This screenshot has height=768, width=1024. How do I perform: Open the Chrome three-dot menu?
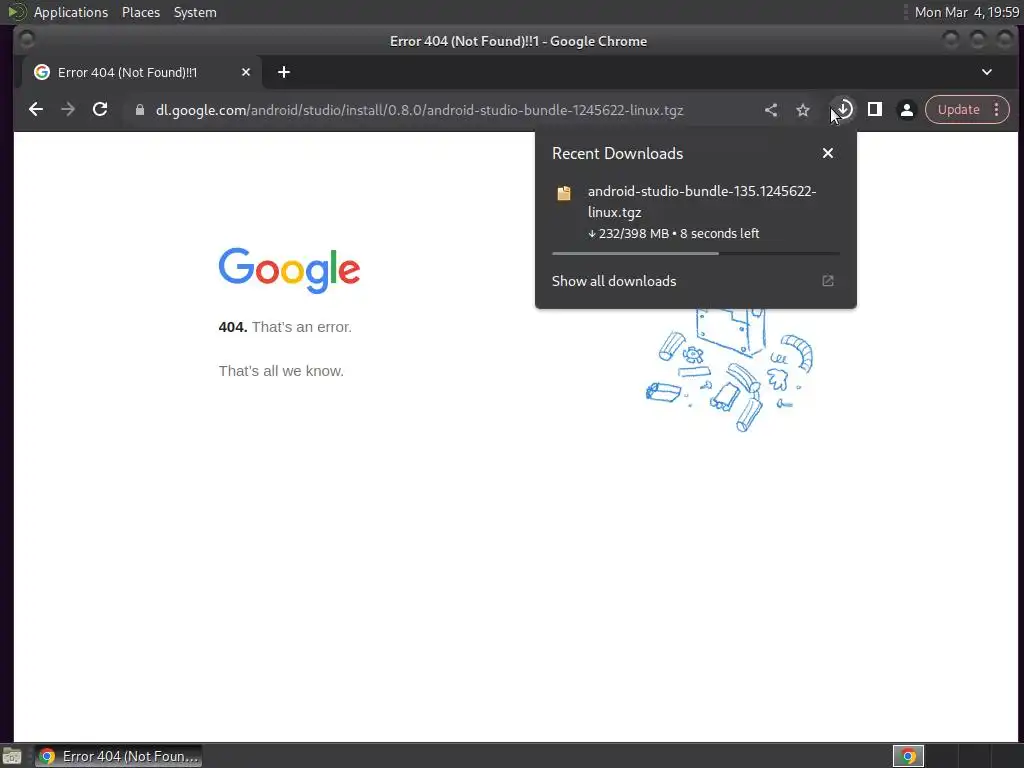pos(997,110)
